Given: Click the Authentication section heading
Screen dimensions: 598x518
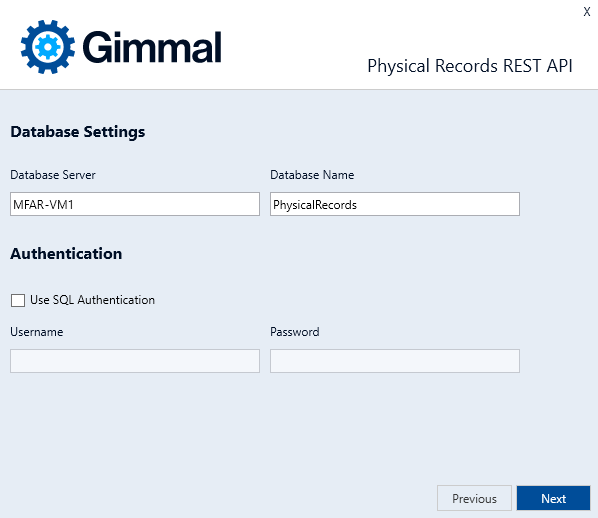Looking at the screenshot, I should coord(66,254).
